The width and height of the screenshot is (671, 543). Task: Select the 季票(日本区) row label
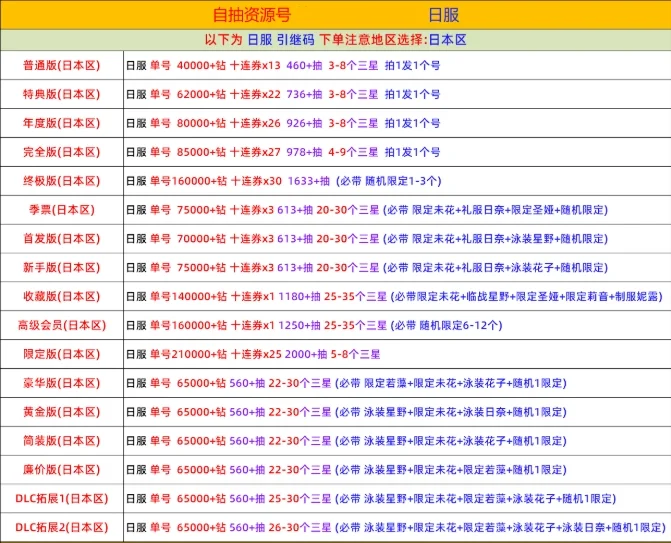tap(62, 210)
